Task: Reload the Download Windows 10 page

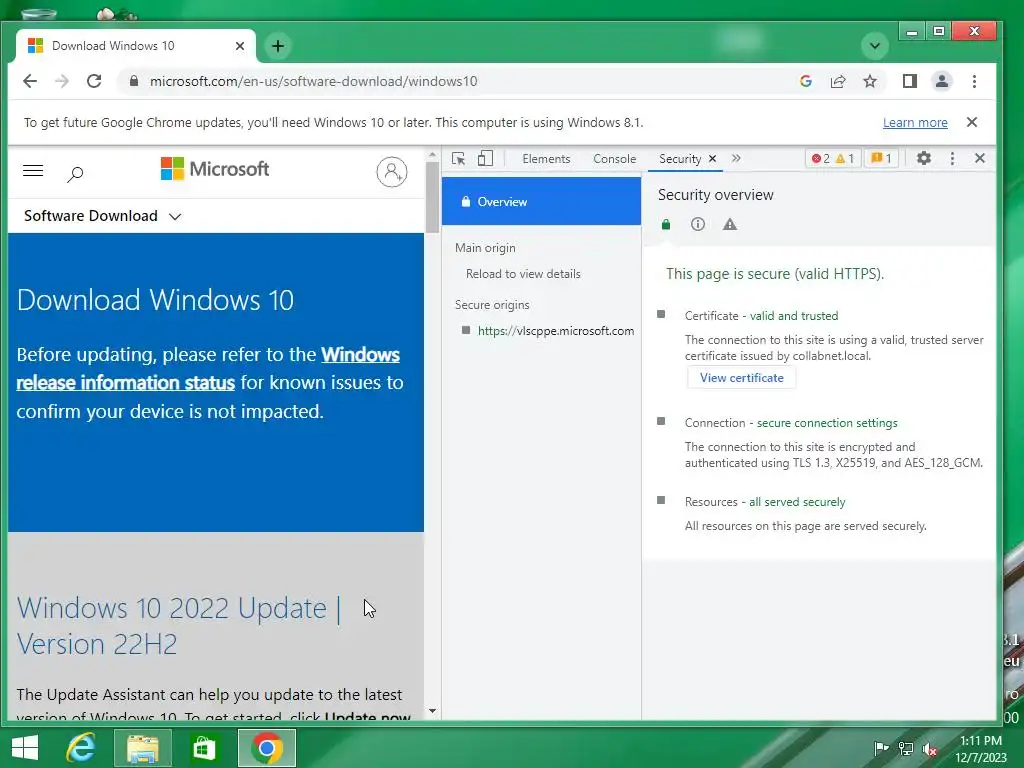Action: click(94, 81)
